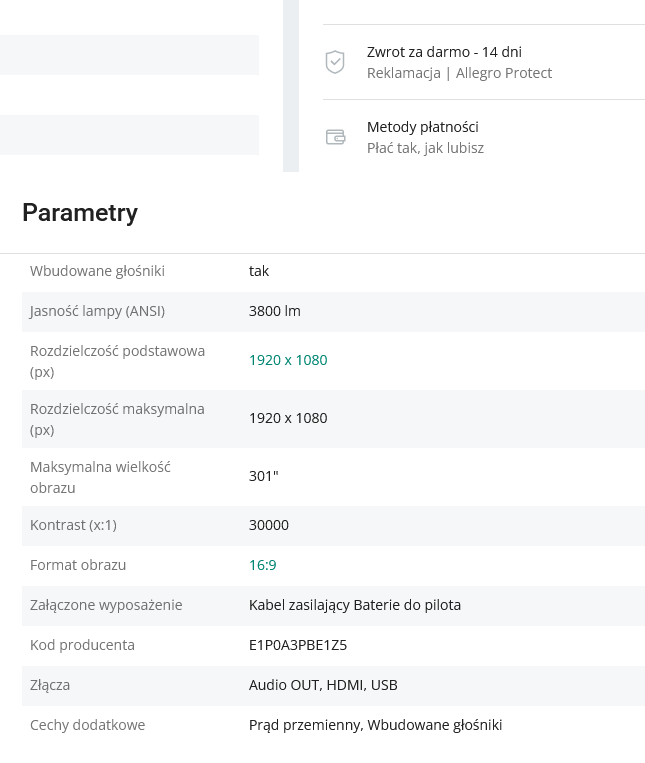Click the Jasność lampy (ANSI) label
Viewport: 645px width, 763px height.
click(97, 311)
